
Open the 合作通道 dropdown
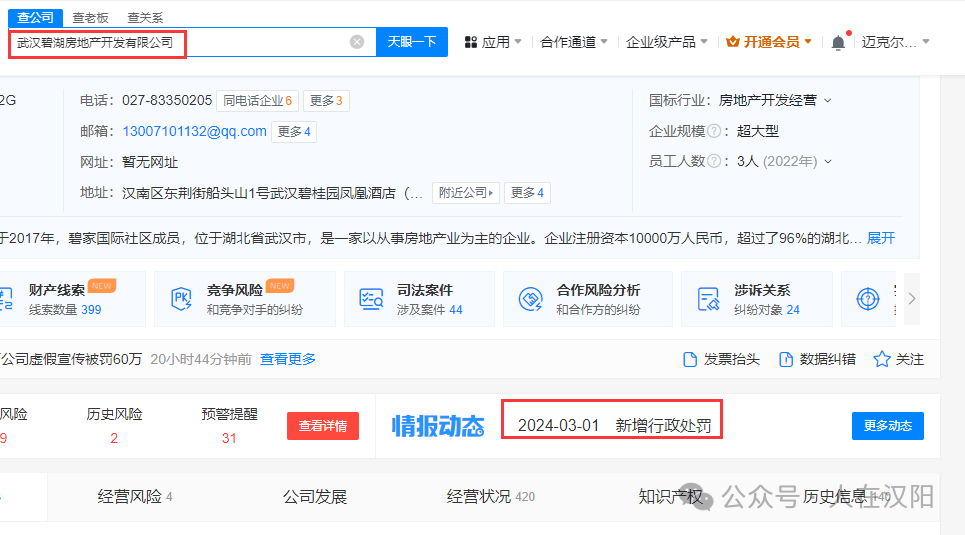coord(573,42)
